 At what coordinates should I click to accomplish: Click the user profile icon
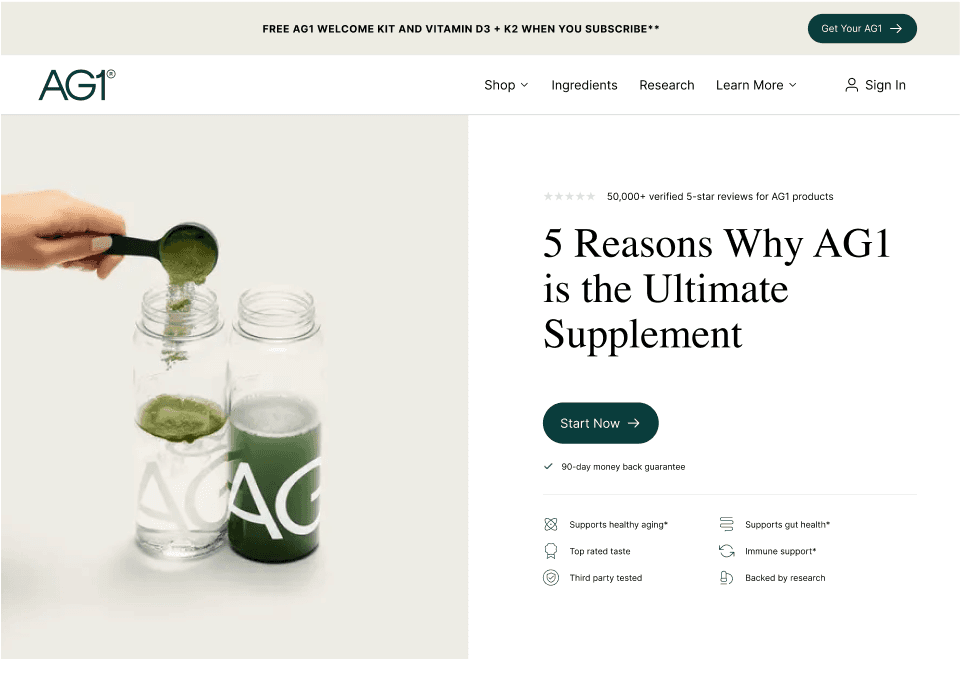click(851, 85)
